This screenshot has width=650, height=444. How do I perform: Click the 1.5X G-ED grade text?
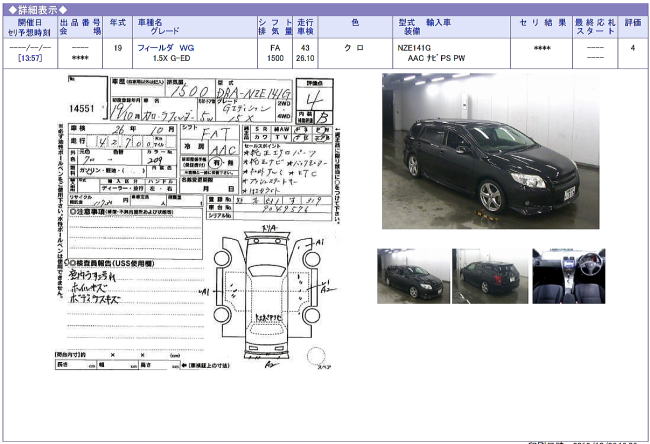point(172,58)
